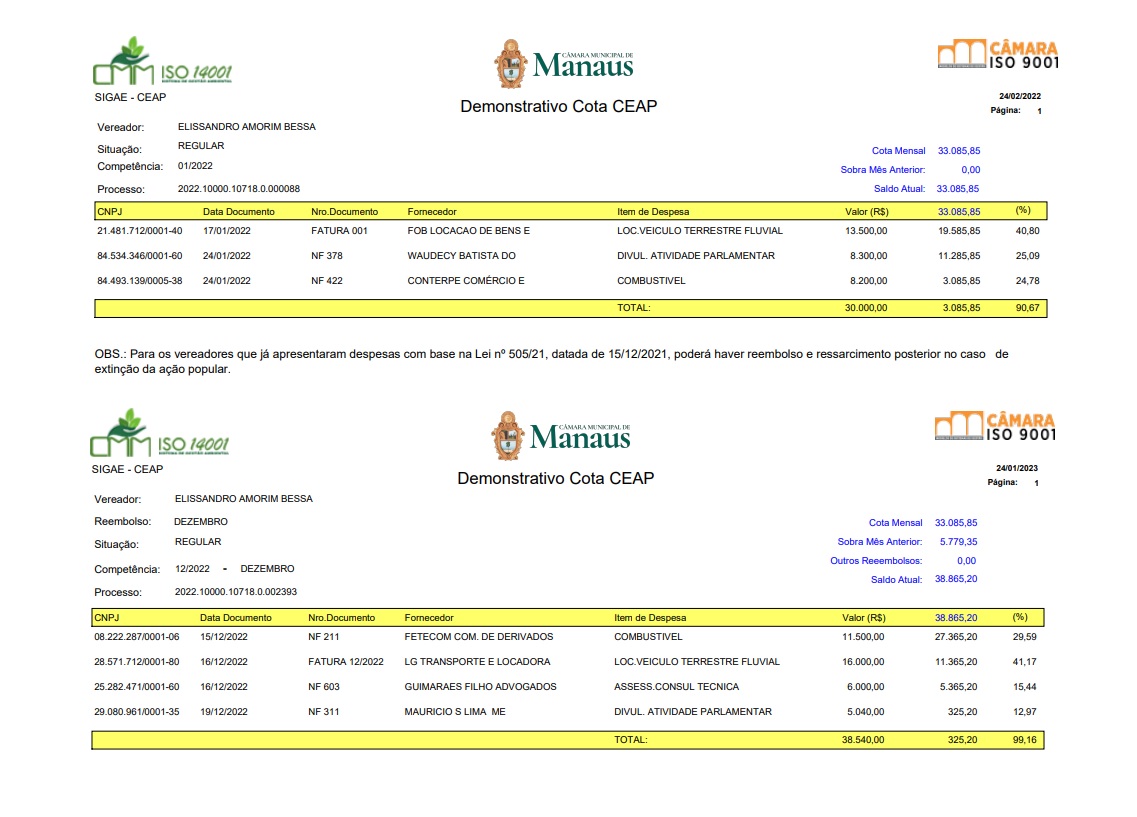Click CNPJ 84.534.346/0001-60
Screen dimensions: 1137x817
pyautogui.click(x=140, y=256)
